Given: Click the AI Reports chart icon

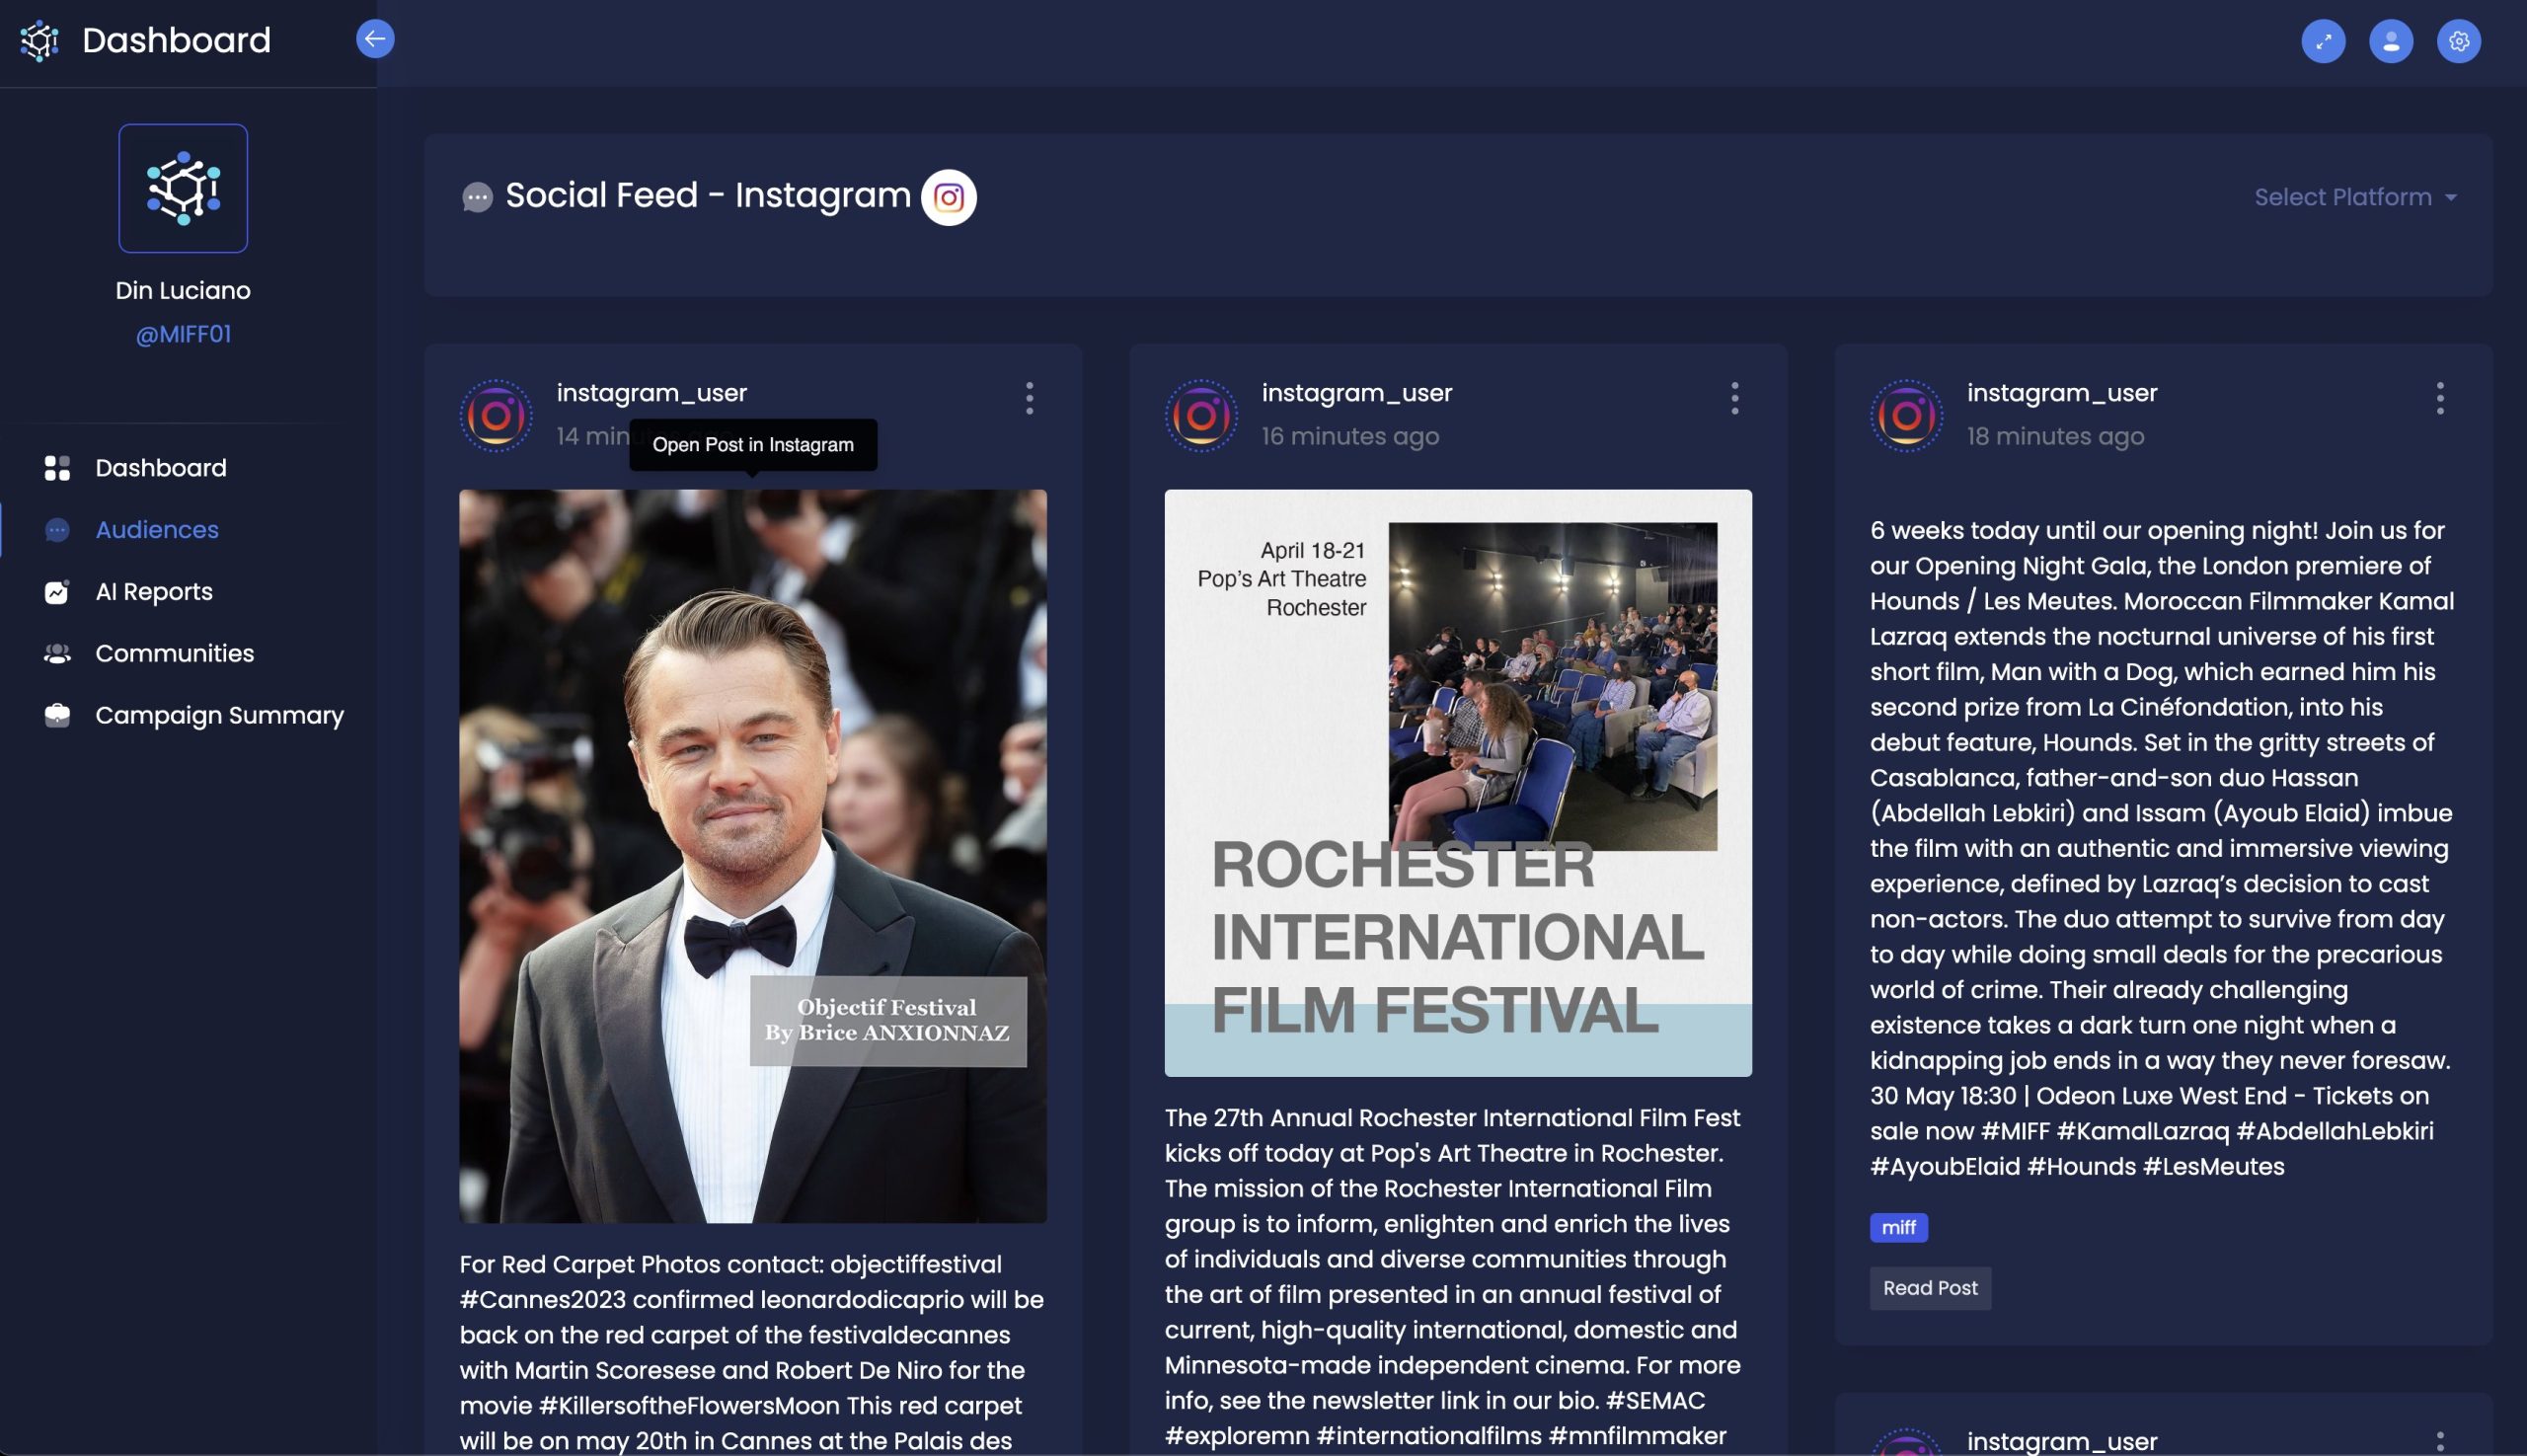Looking at the screenshot, I should tap(57, 592).
